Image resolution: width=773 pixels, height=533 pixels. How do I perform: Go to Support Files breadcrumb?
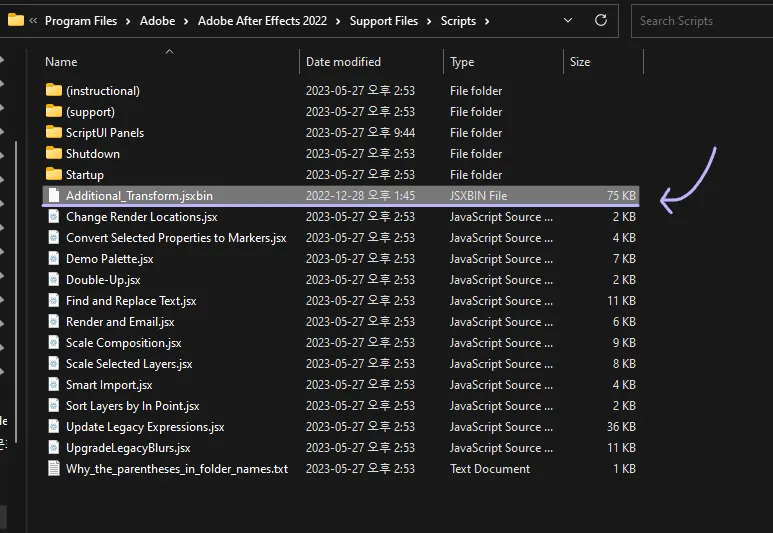point(384,21)
